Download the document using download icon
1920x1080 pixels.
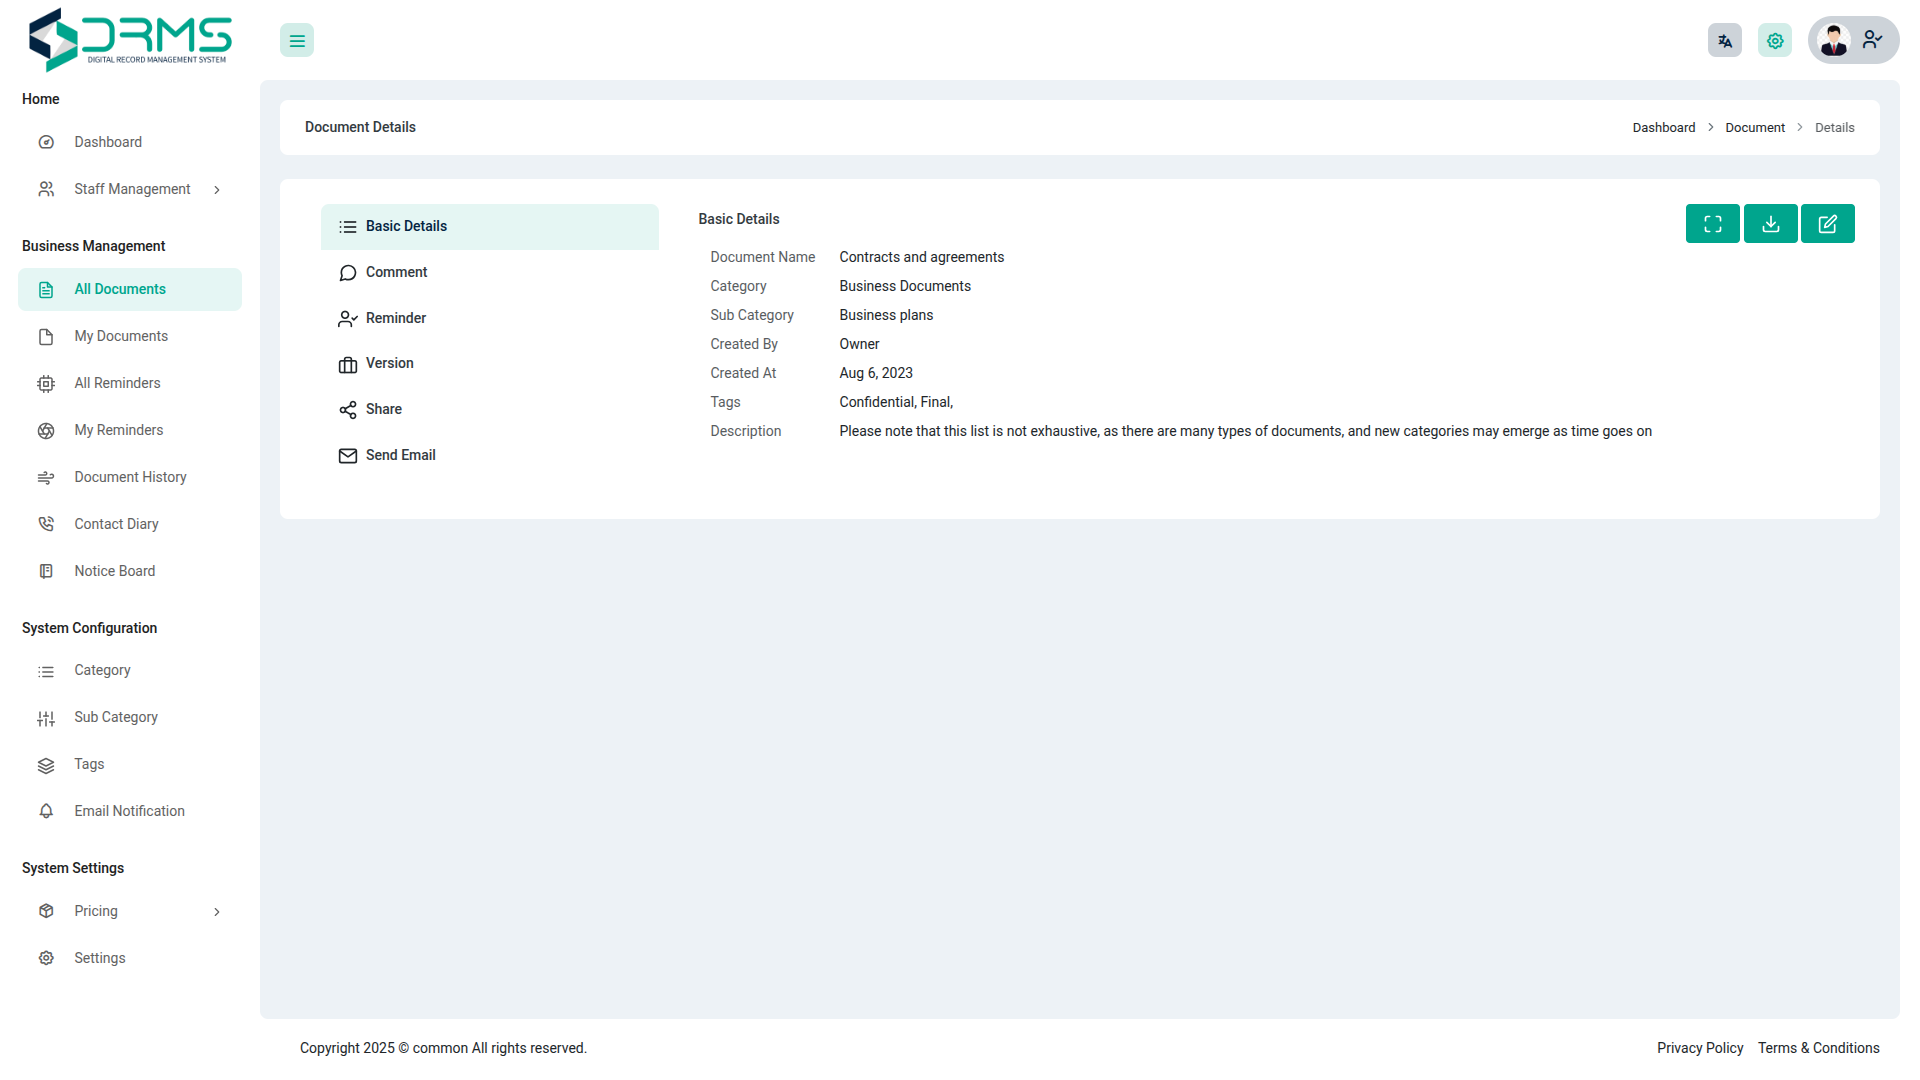[1770, 224]
